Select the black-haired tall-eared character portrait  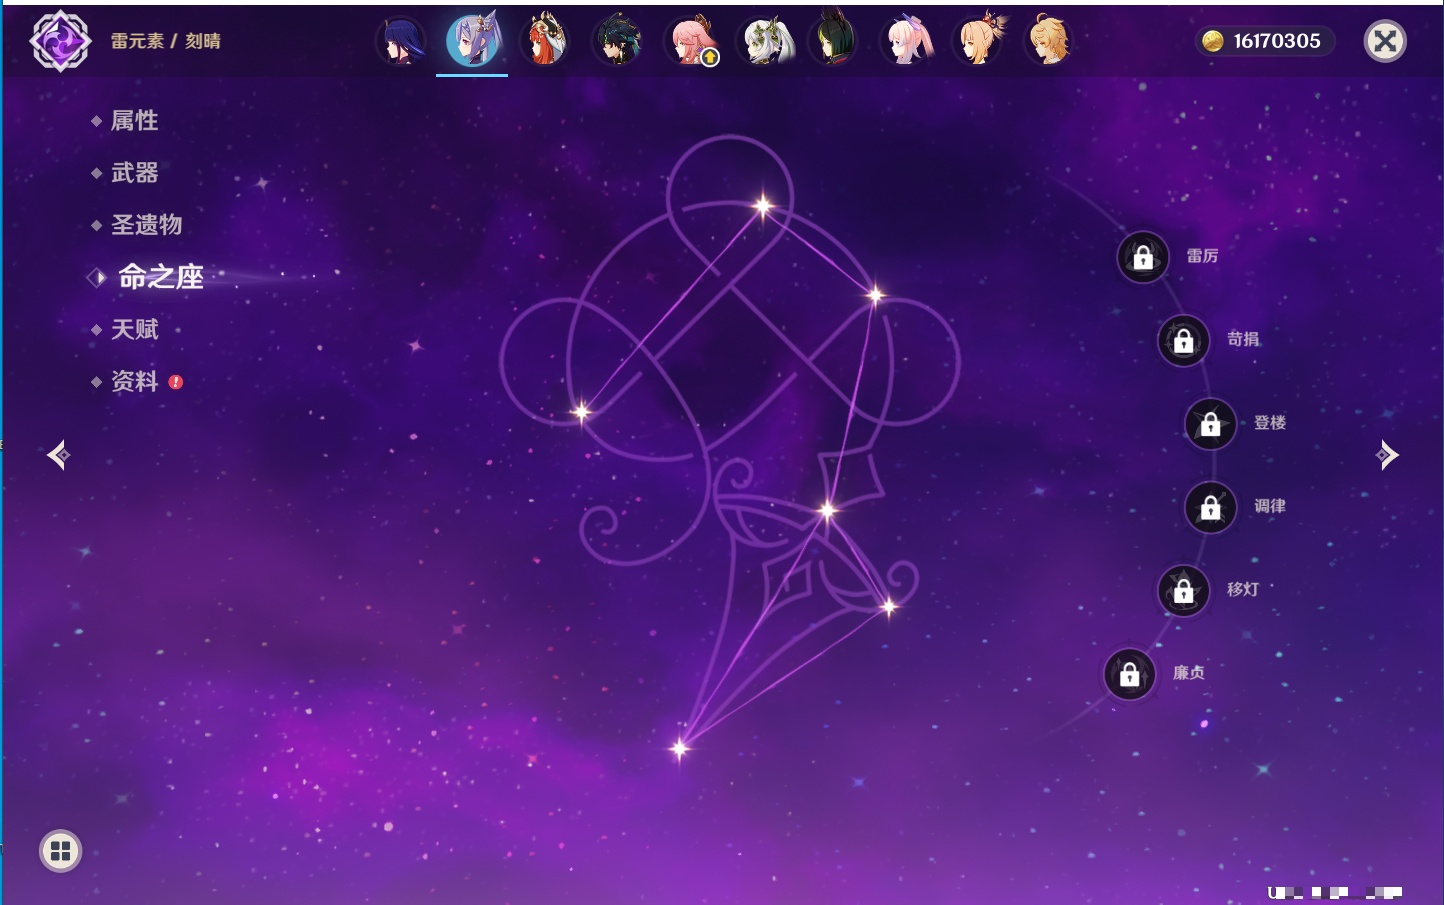(834, 41)
